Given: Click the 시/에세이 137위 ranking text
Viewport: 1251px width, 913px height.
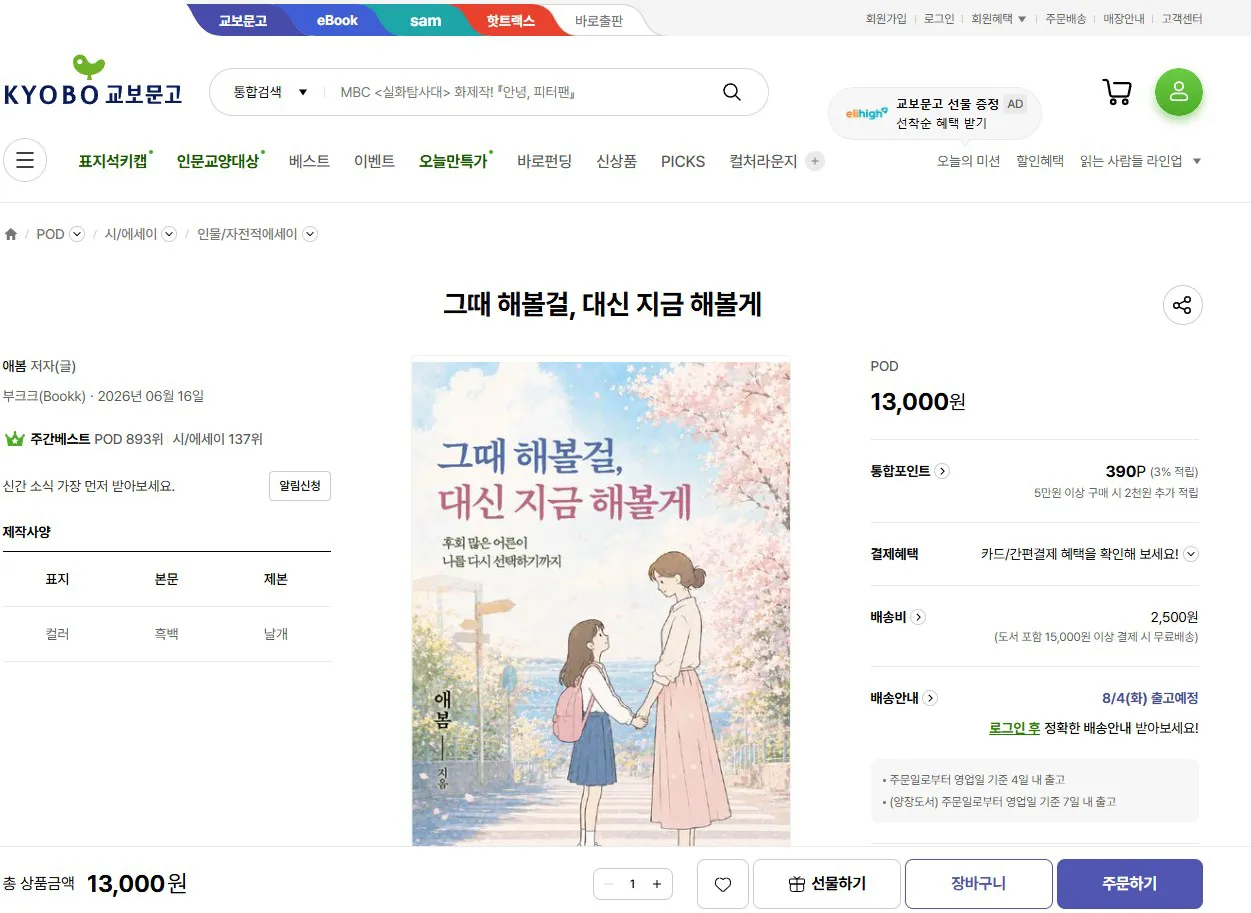Looking at the screenshot, I should point(217,439).
